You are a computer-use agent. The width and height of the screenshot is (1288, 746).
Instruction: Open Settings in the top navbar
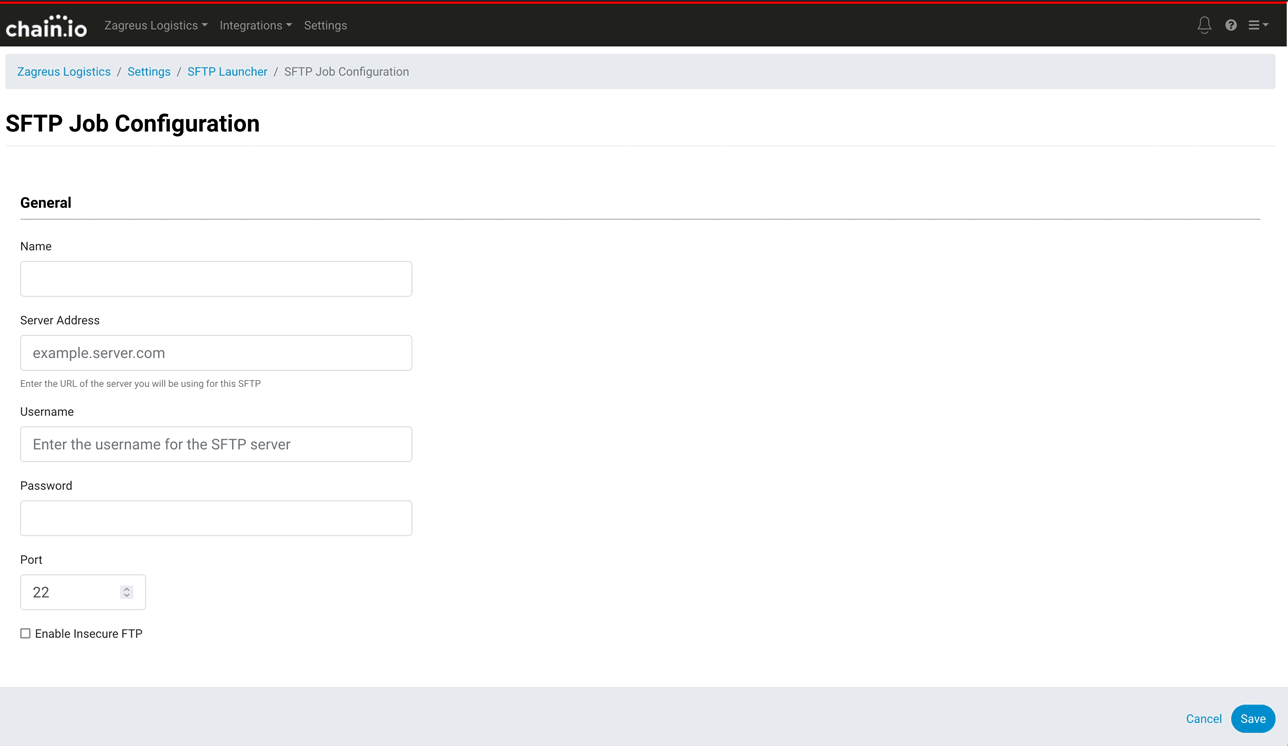coord(326,25)
